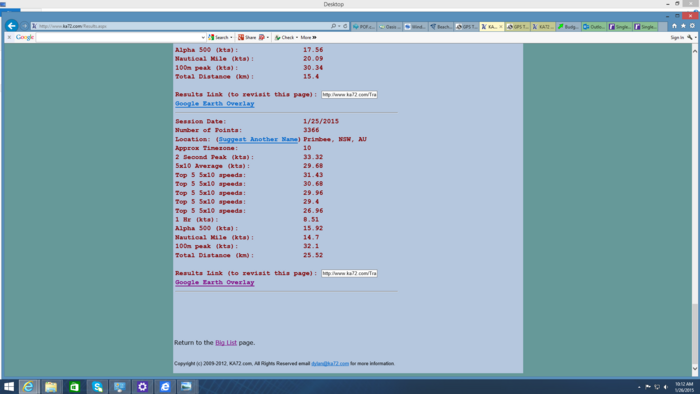Open Favorites with the star icon
The image size is (700, 394).
[x=683, y=26]
